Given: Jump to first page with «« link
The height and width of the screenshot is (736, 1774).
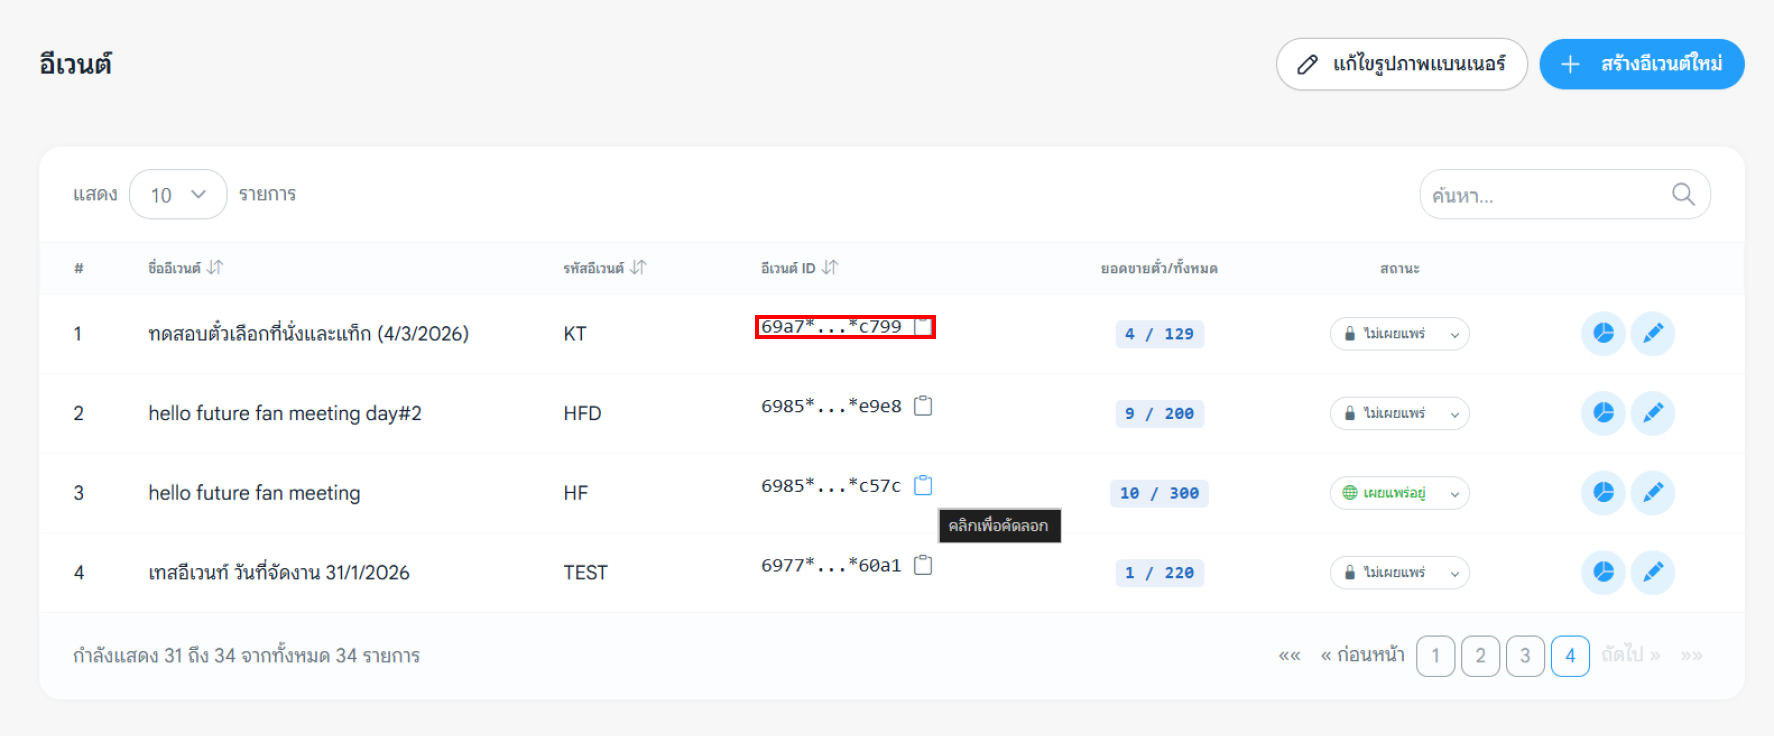Looking at the screenshot, I should pos(1289,656).
